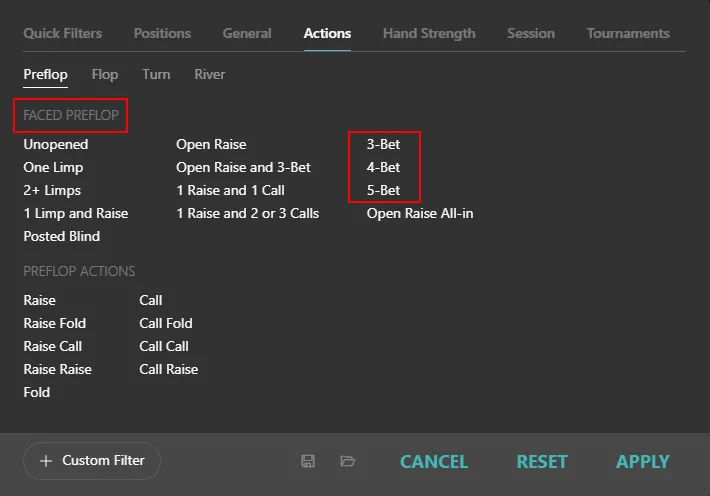
Task: Select the Flop sub-tab
Action: pos(104,74)
